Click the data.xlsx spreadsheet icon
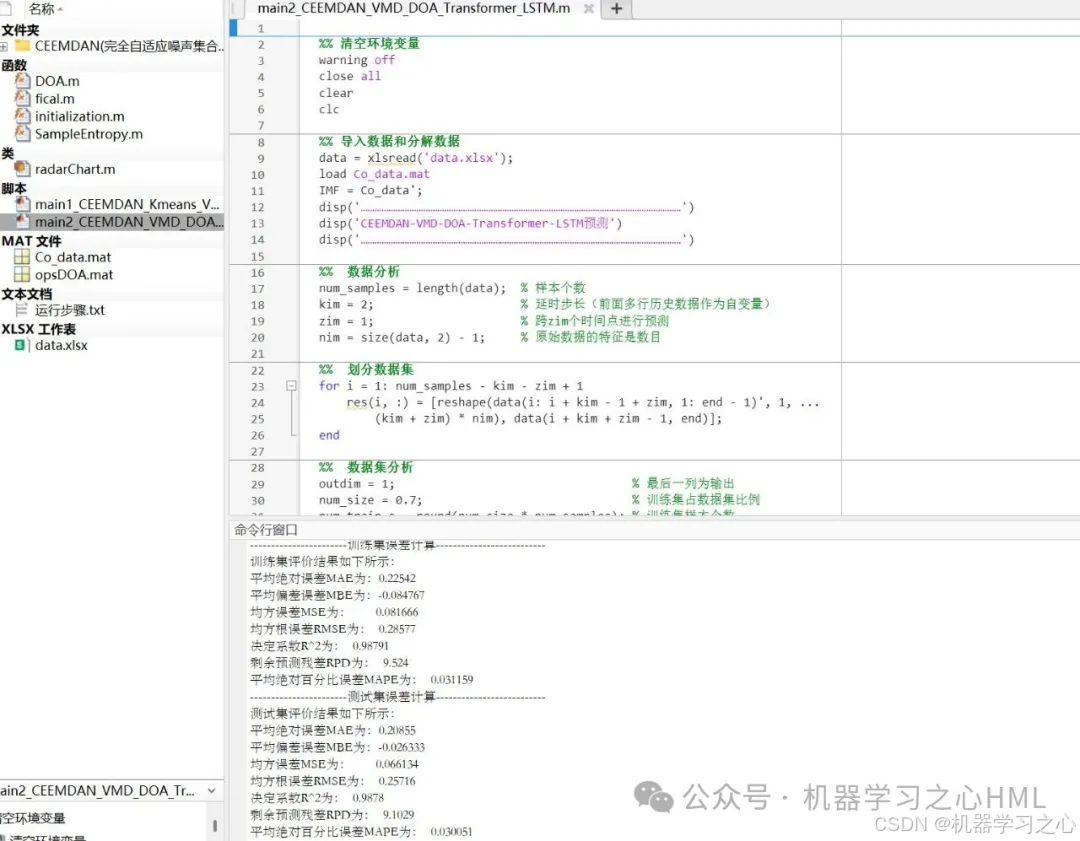 (21, 345)
